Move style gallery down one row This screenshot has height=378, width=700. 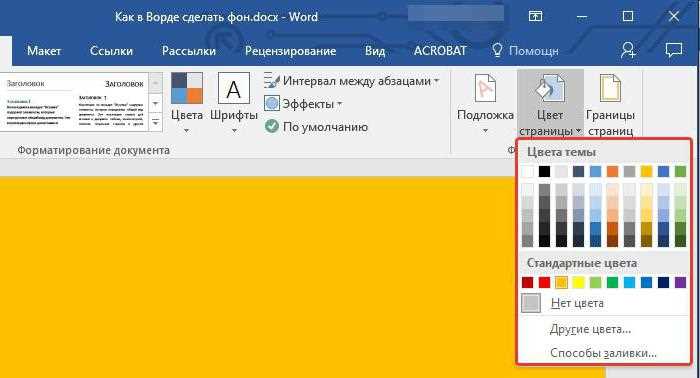(x=155, y=104)
